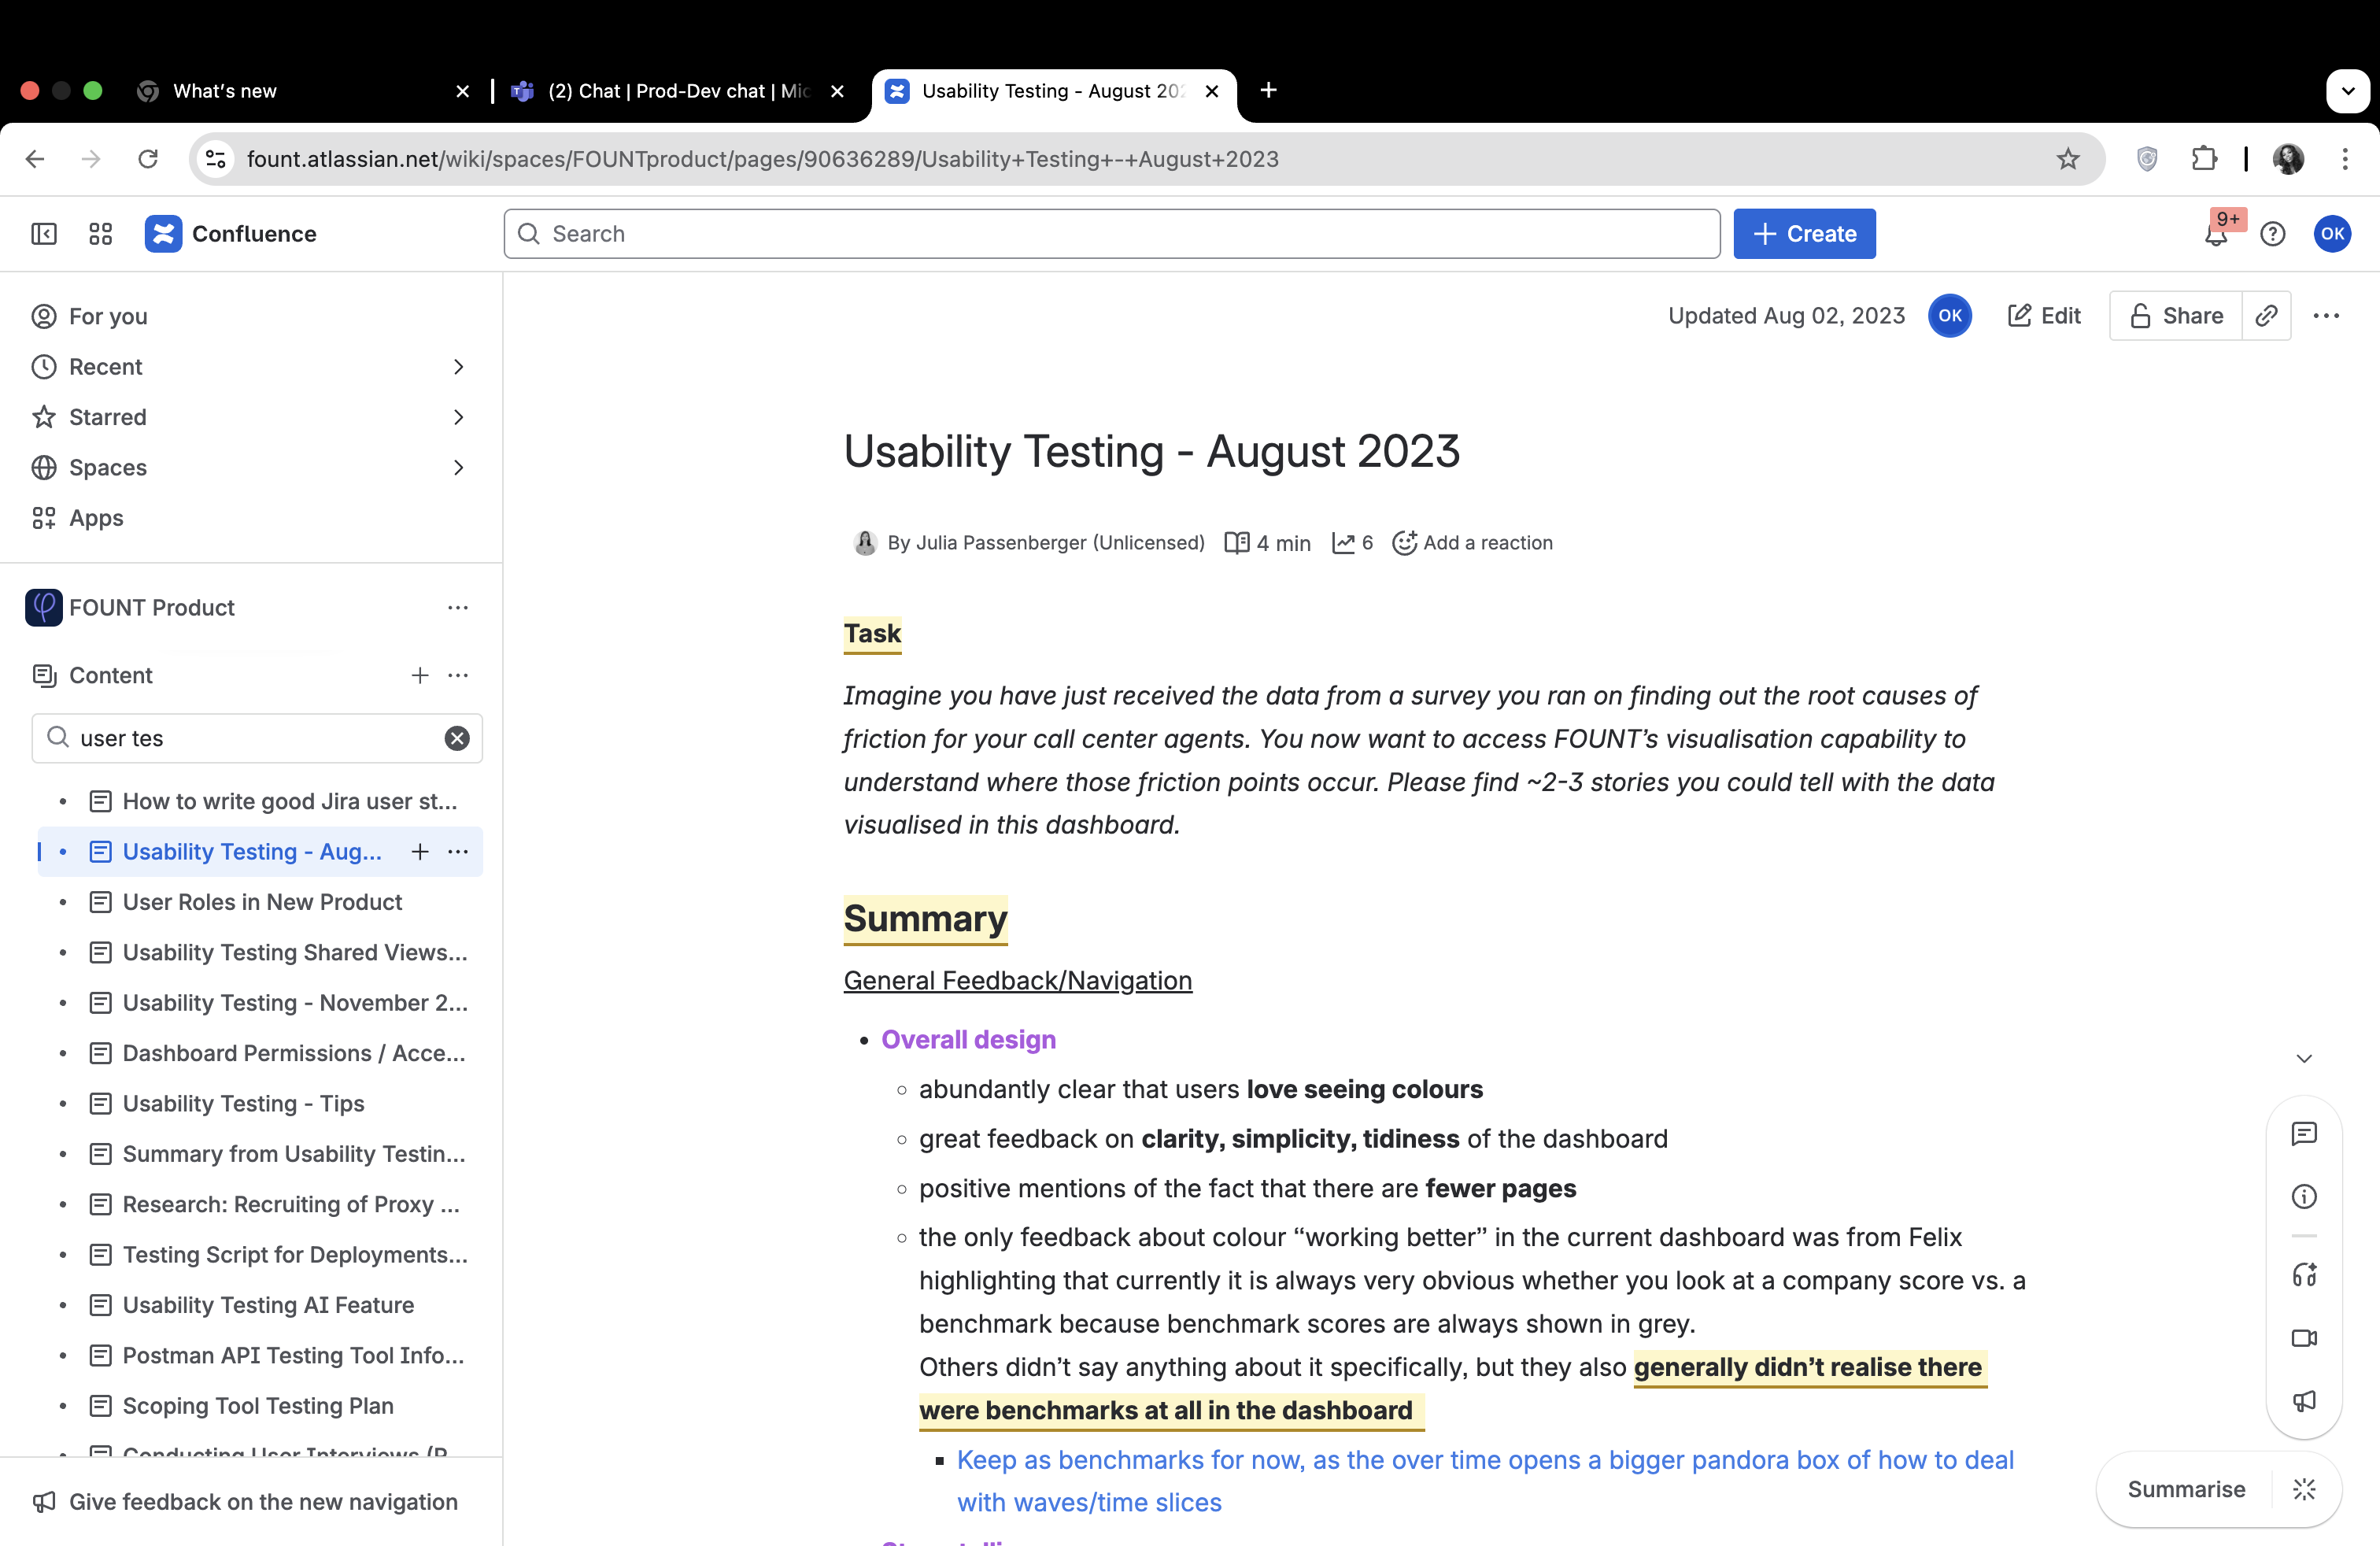Open the browser extensions puzzle icon
2380x1546 pixels.
coord(2204,159)
